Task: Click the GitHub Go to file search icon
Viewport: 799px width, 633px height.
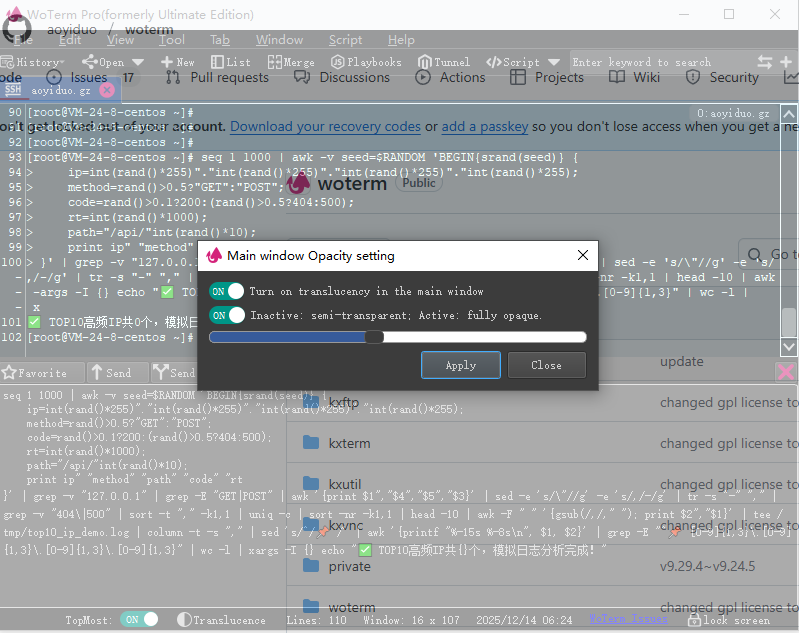Action: coord(755,254)
